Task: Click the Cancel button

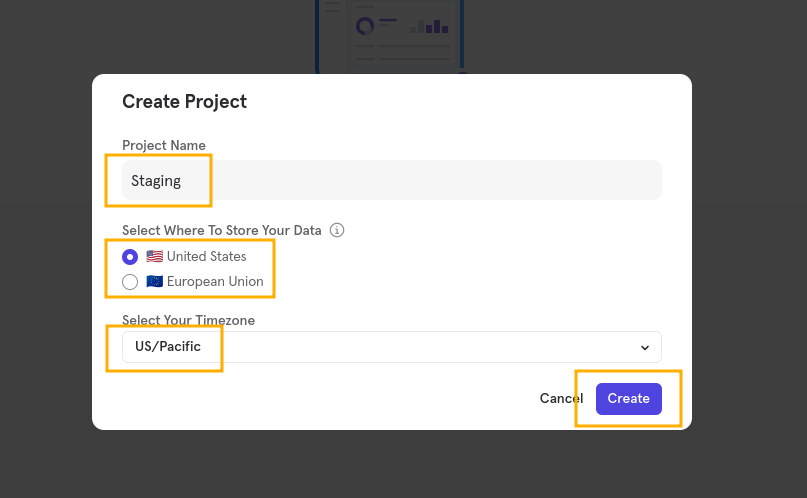Action: (x=560, y=398)
